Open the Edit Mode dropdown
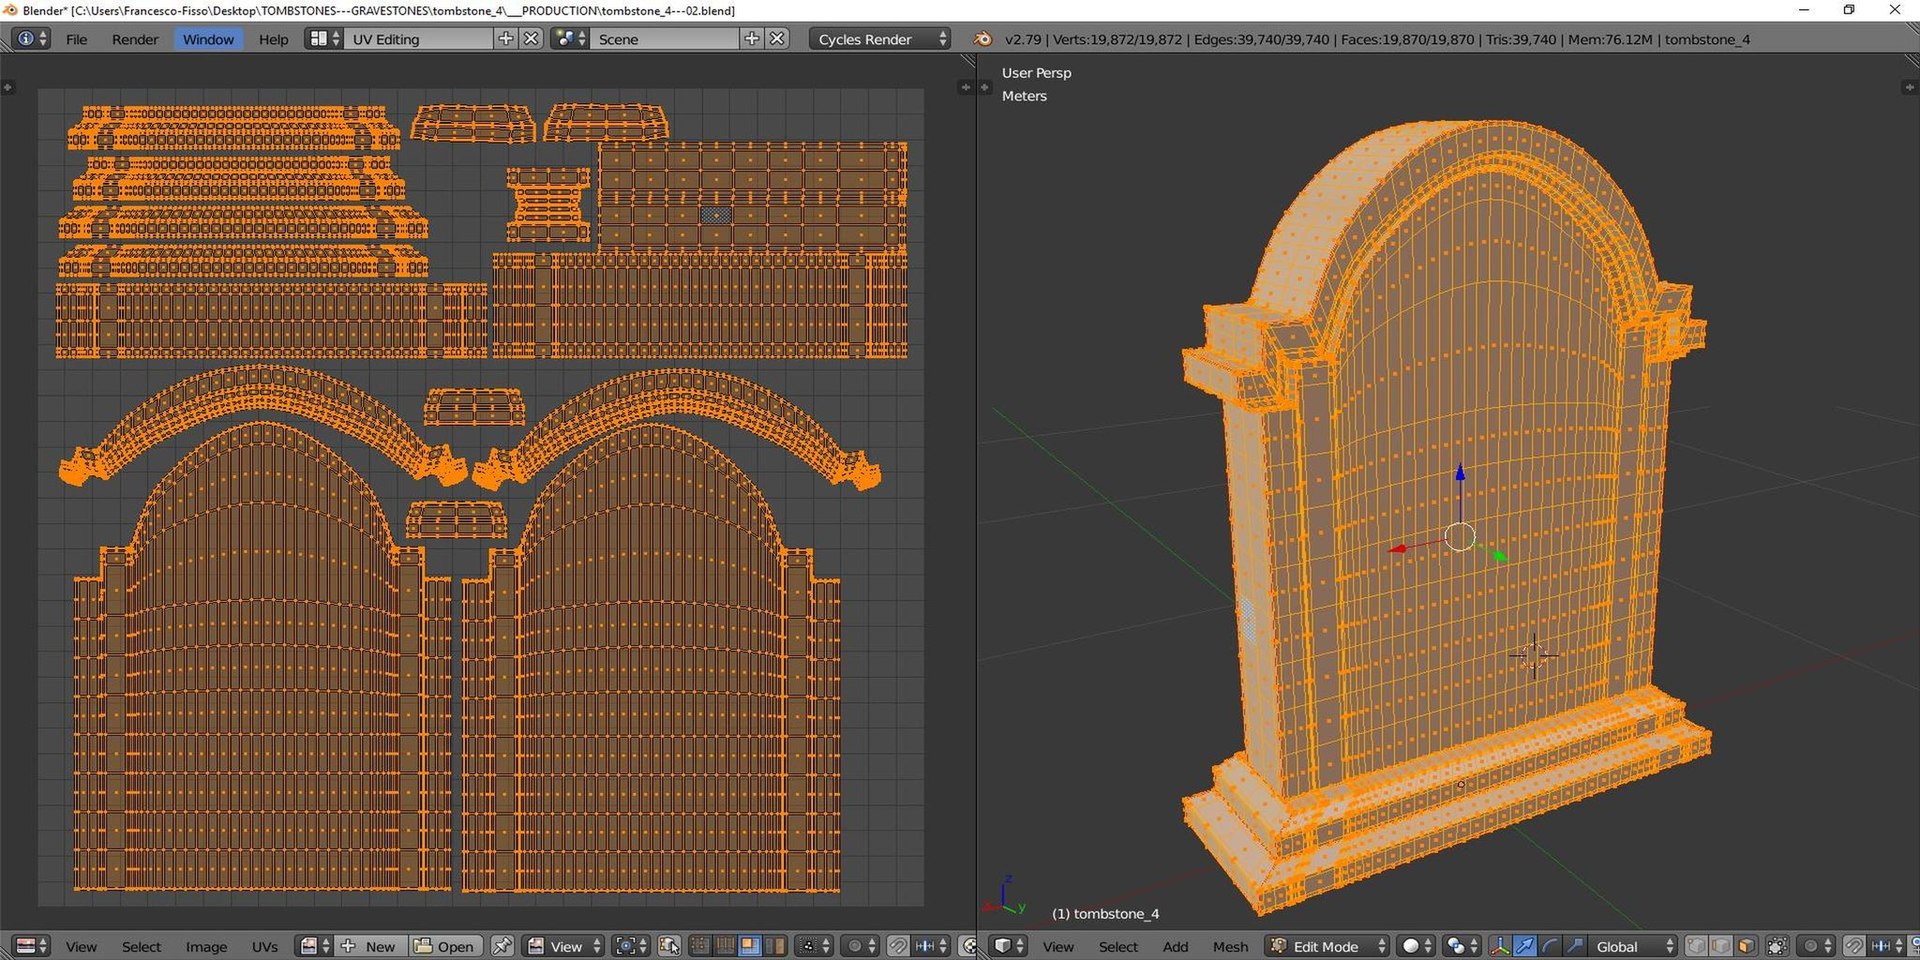The image size is (1920, 960). (x=1327, y=946)
